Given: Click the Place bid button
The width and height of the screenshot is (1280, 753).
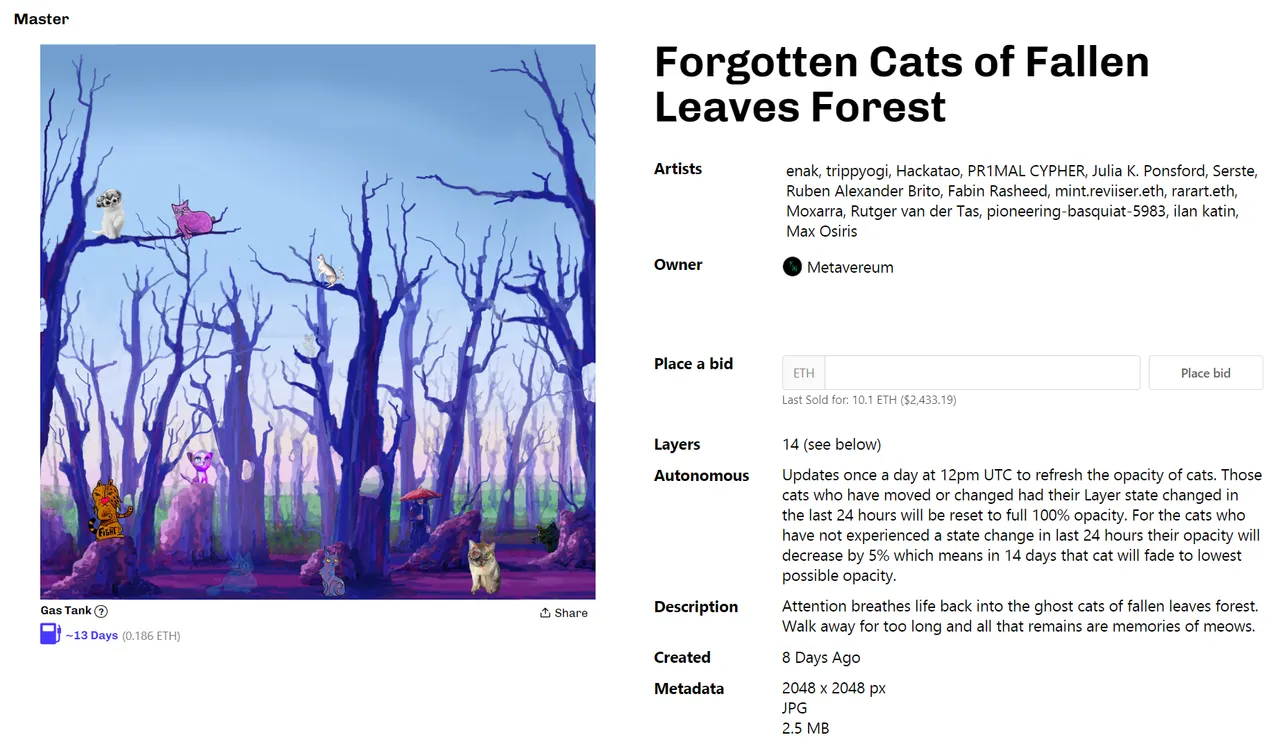Looking at the screenshot, I should [1206, 373].
